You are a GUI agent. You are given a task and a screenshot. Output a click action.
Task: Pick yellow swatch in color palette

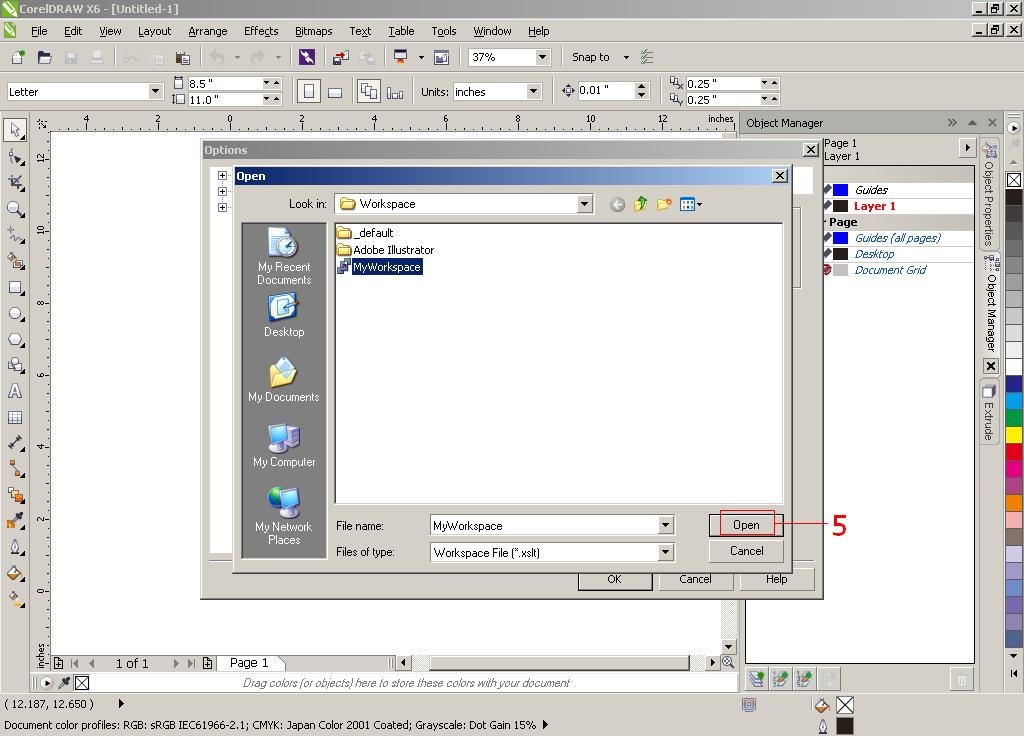click(1014, 434)
